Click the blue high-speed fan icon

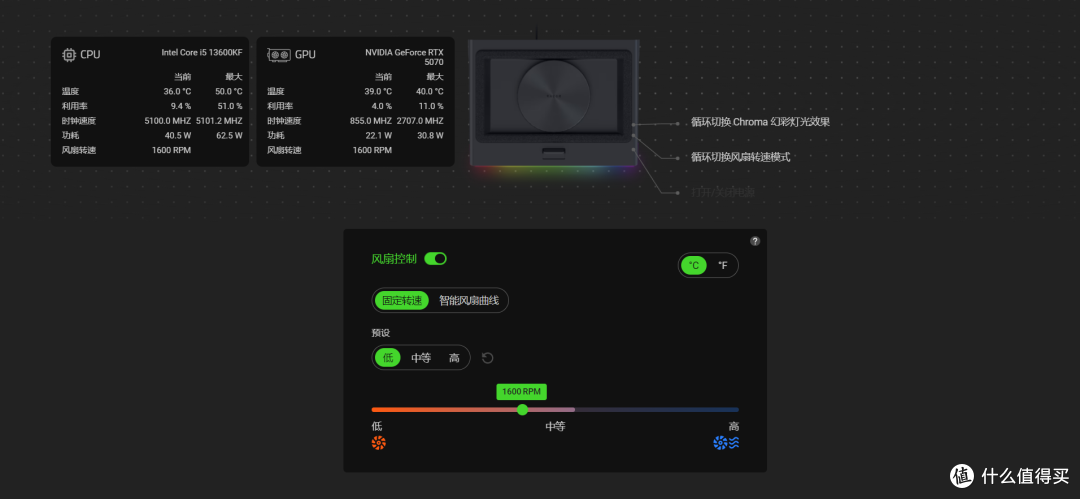[726, 442]
